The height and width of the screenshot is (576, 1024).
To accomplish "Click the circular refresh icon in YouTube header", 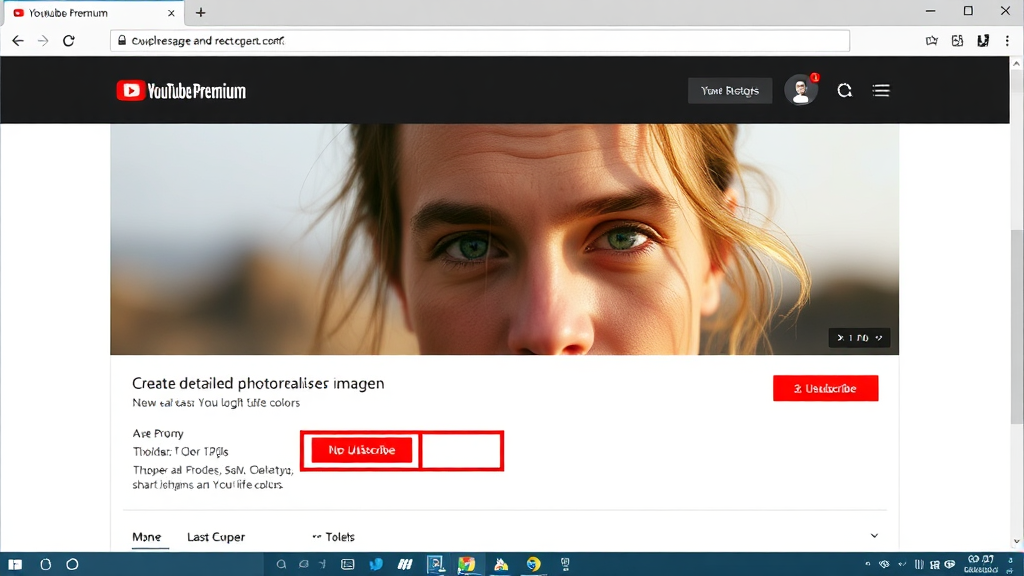I will [845, 91].
